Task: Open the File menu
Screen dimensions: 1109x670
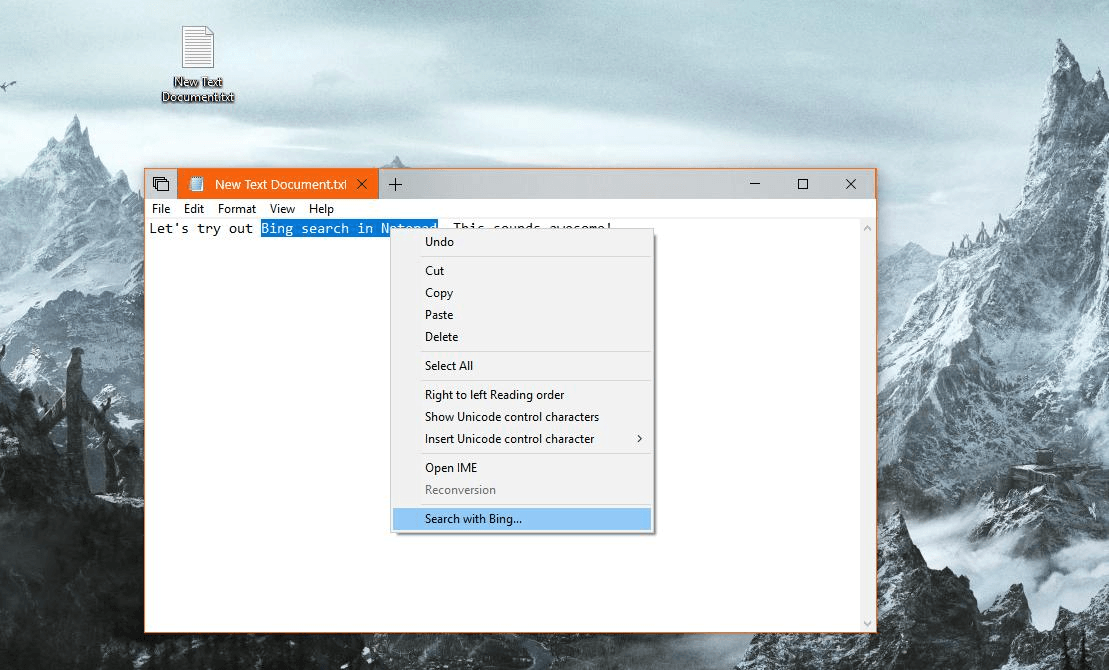Action: pyautogui.click(x=161, y=209)
